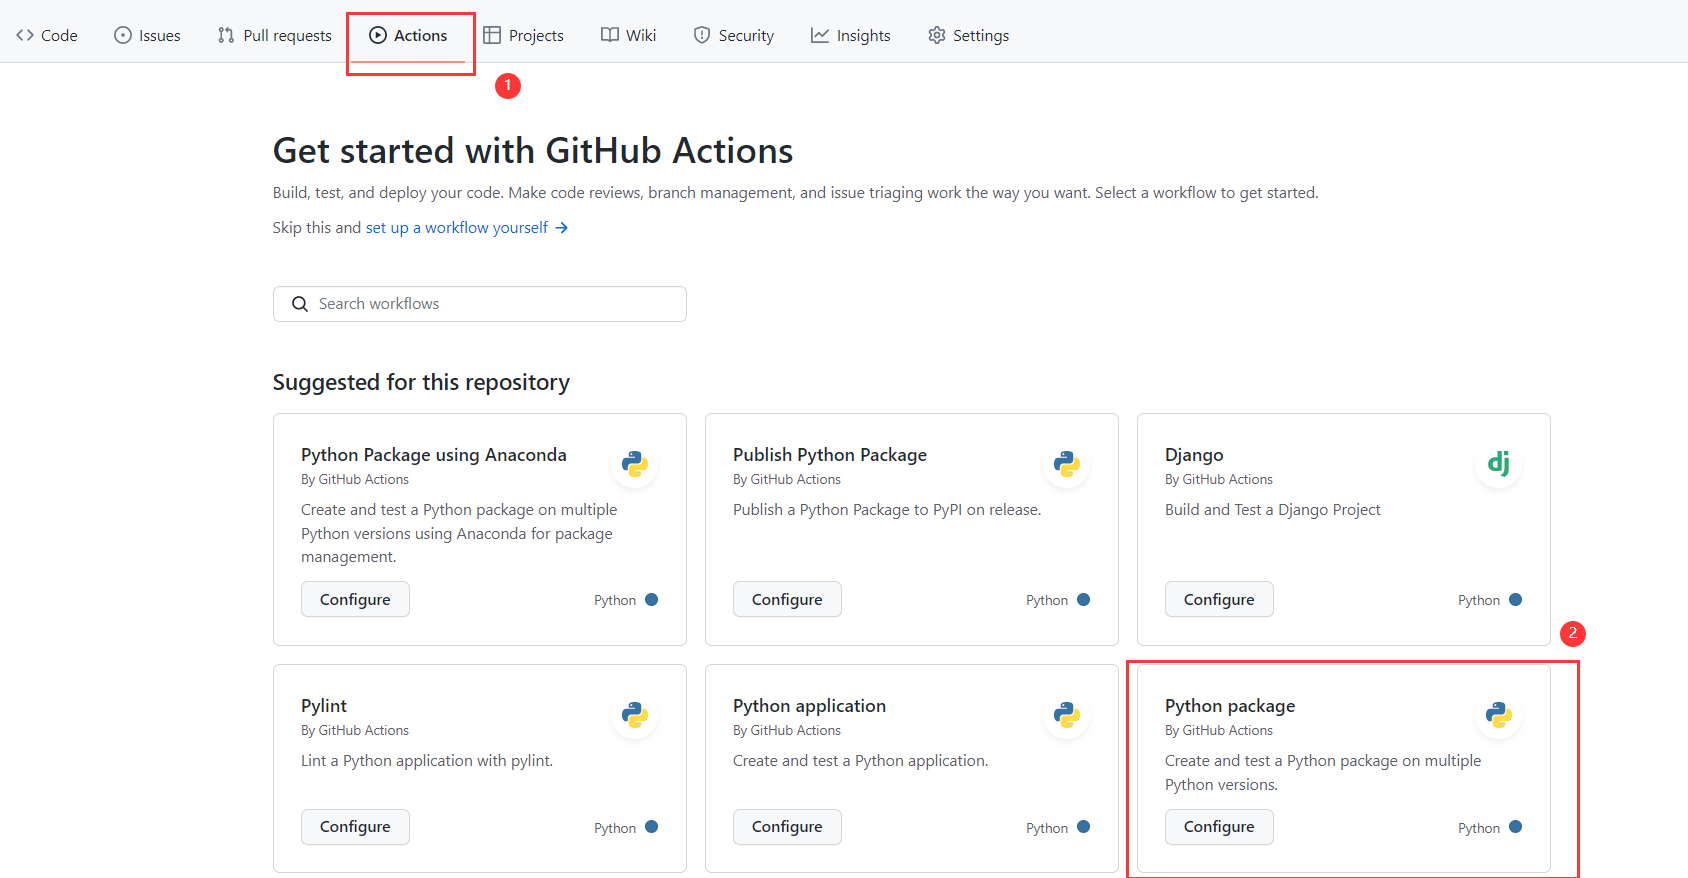Click Python language dot on Django card
Image resolution: width=1688 pixels, height=878 pixels.
pos(1516,600)
